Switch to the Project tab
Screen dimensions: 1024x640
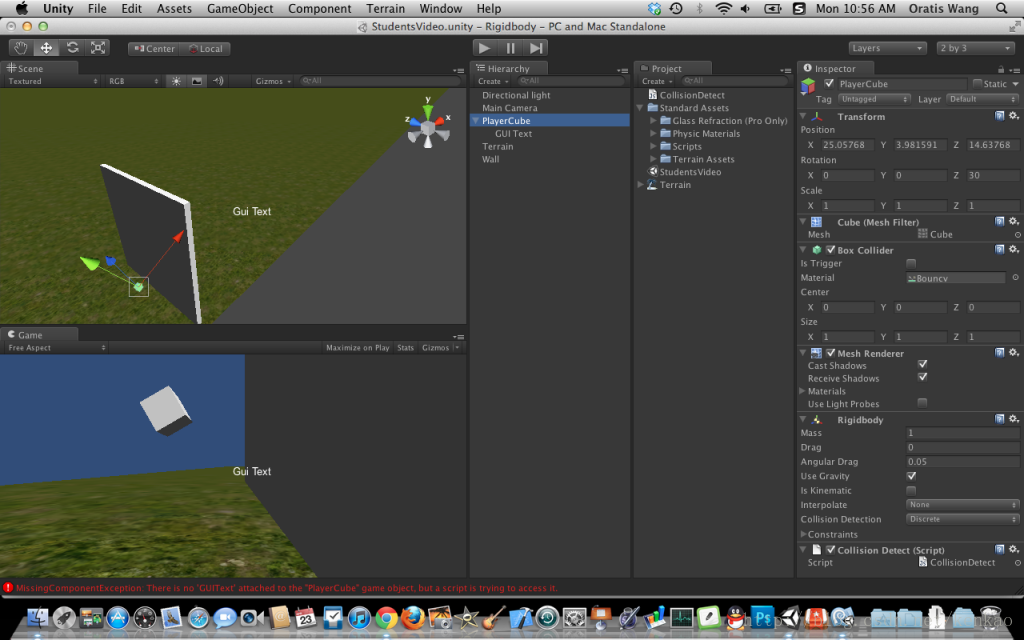click(673, 69)
